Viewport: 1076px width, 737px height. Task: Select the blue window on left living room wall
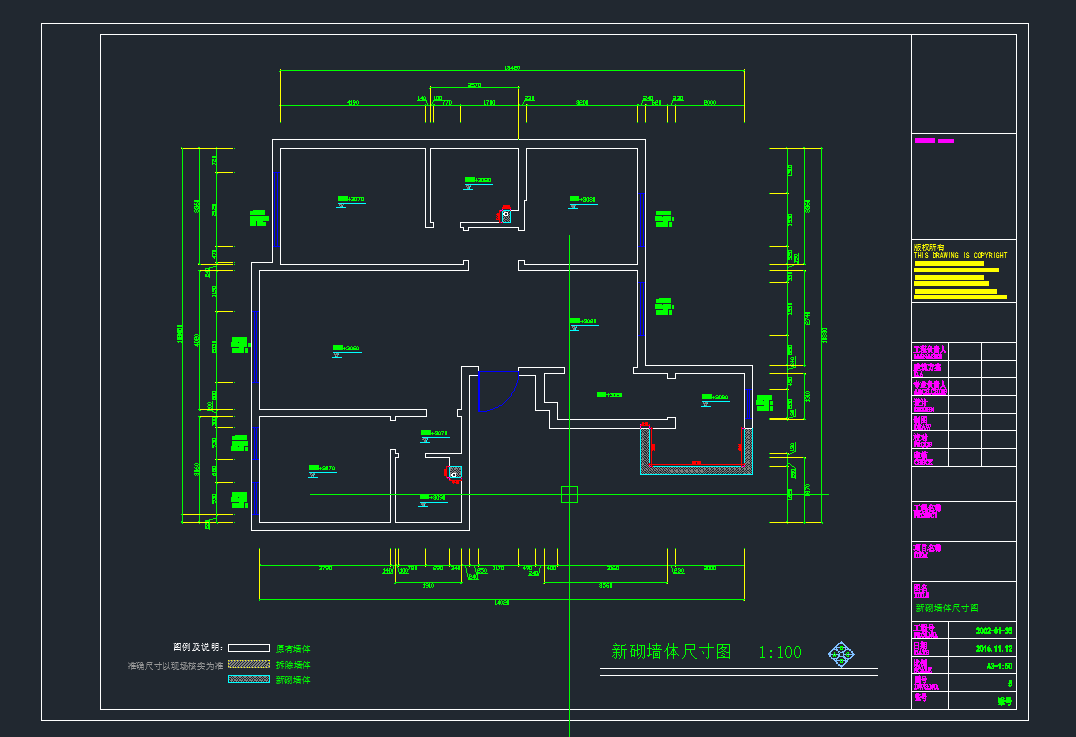(255, 347)
